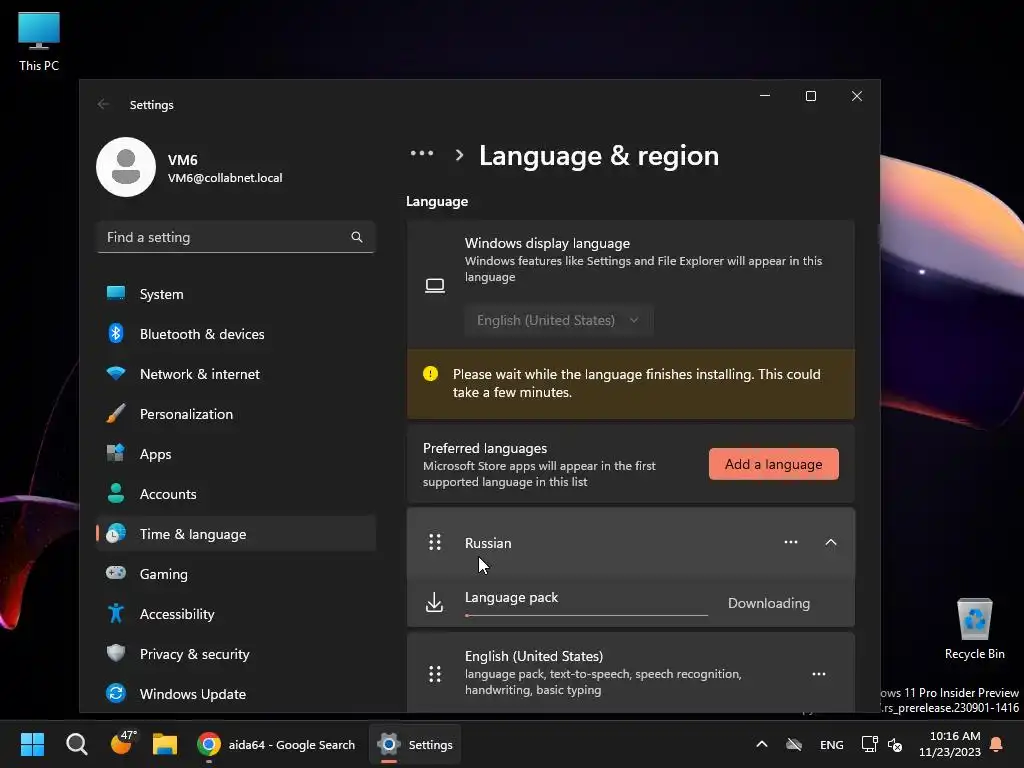Open Accessibility settings
This screenshot has width=1024, height=768.
236,614
